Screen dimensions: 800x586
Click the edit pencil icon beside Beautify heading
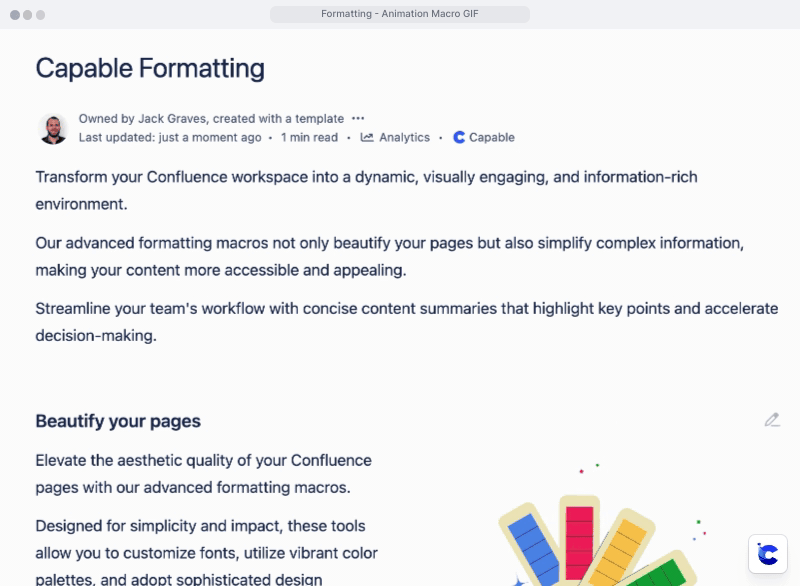coord(772,420)
